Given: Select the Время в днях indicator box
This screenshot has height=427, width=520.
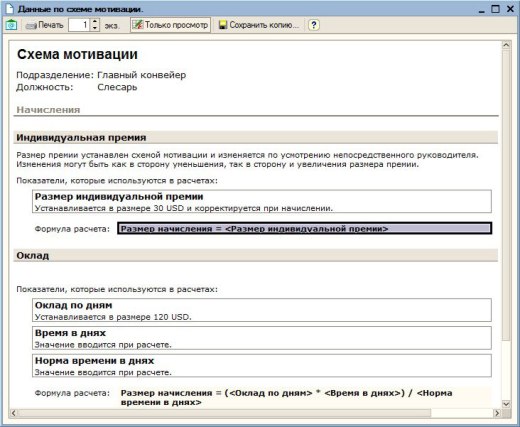Looking at the screenshot, I should pyautogui.click(x=262, y=338).
